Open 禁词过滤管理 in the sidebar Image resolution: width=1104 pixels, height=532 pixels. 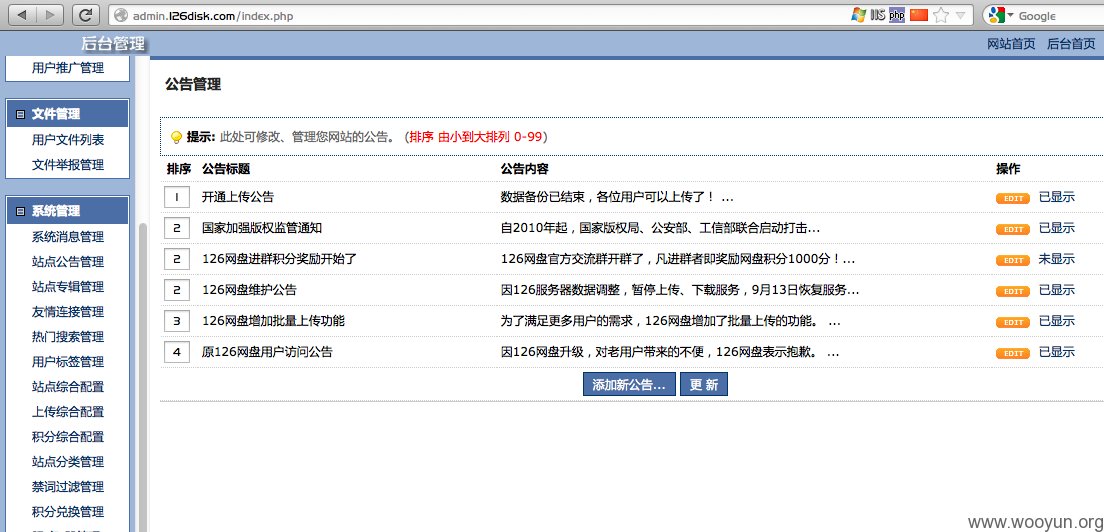point(68,486)
